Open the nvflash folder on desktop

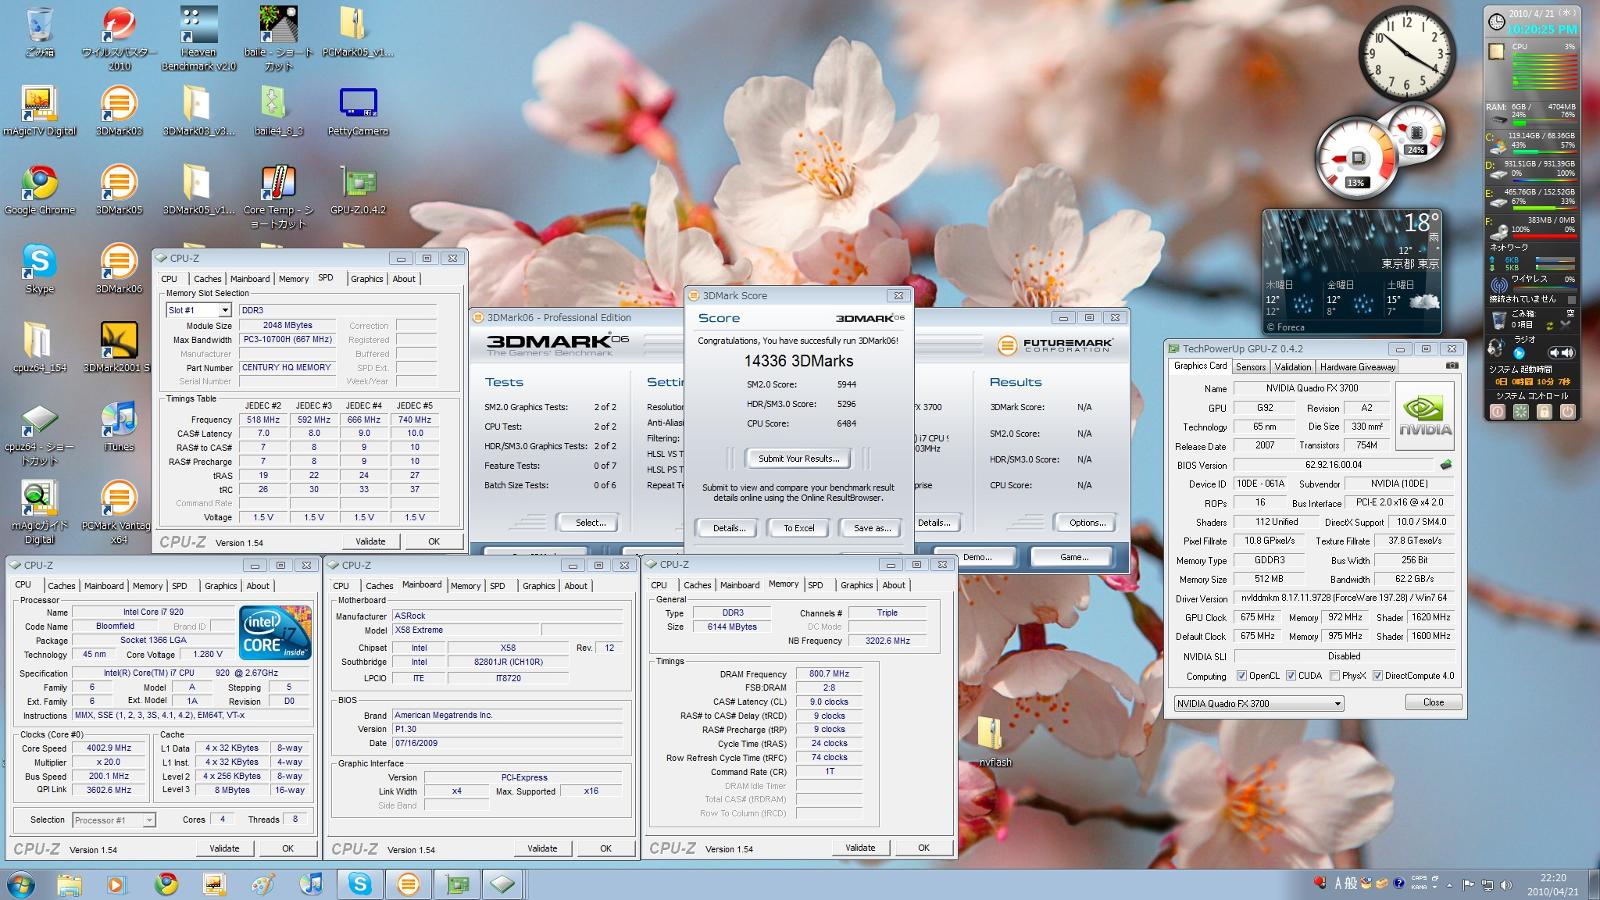coord(994,741)
